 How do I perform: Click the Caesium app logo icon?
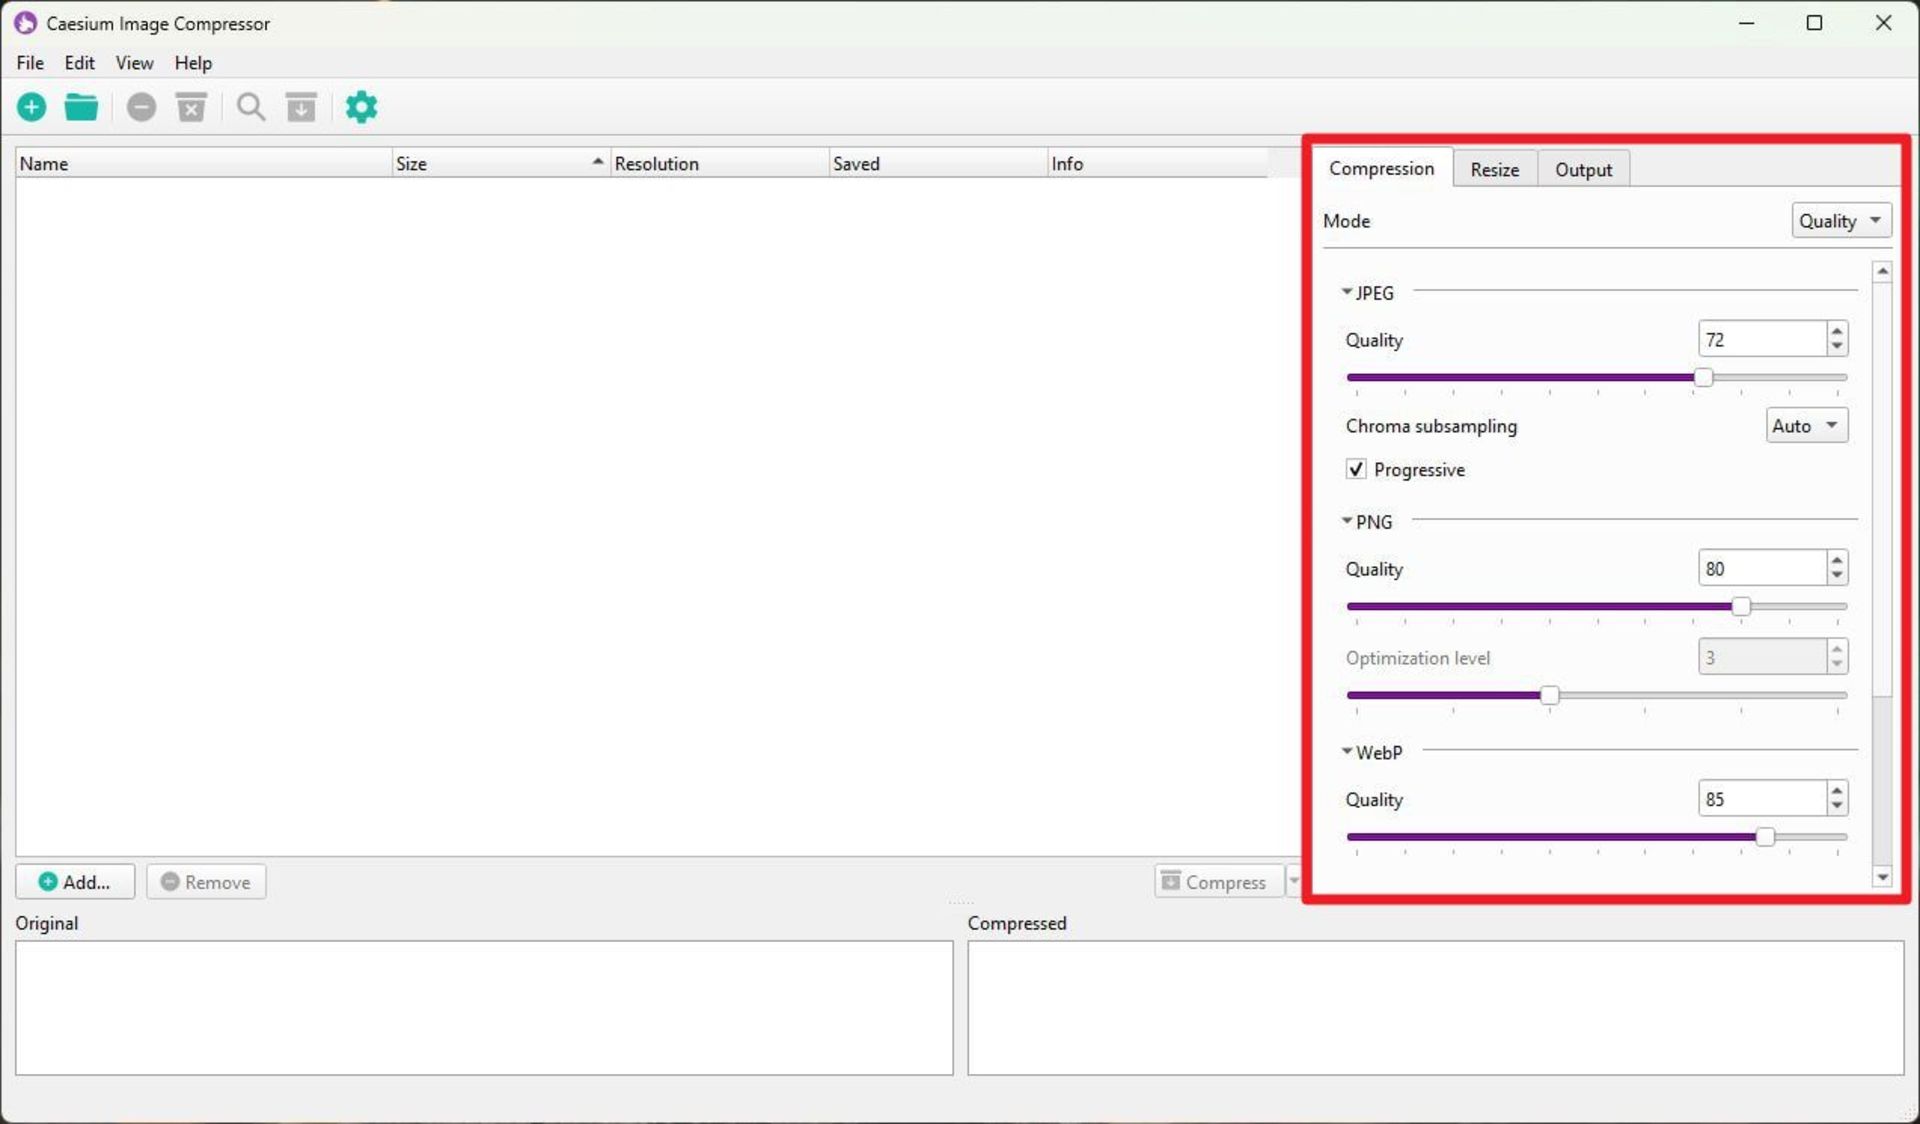pos(25,23)
